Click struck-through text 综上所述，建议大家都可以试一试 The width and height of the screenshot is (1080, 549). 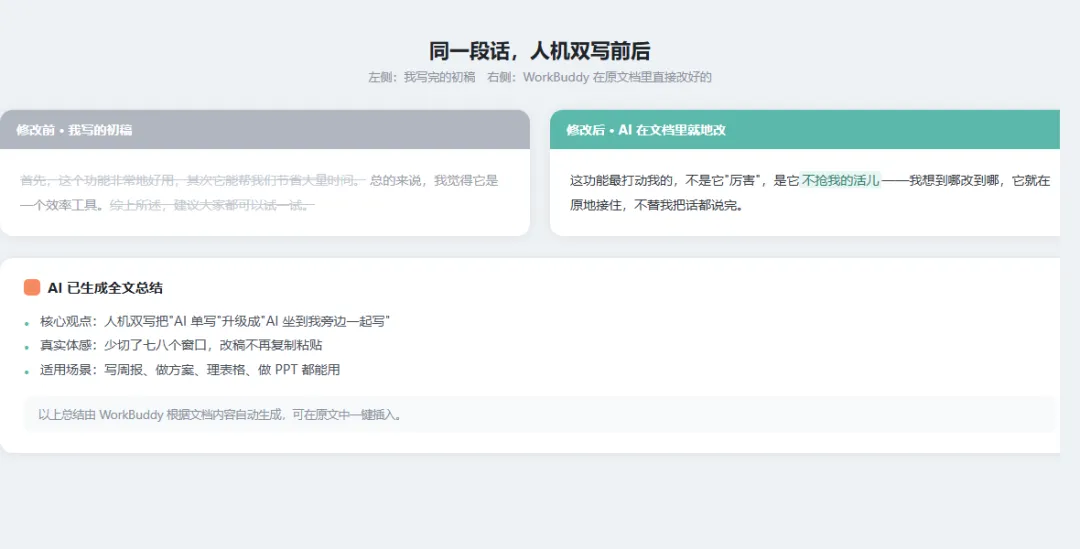tap(212, 205)
